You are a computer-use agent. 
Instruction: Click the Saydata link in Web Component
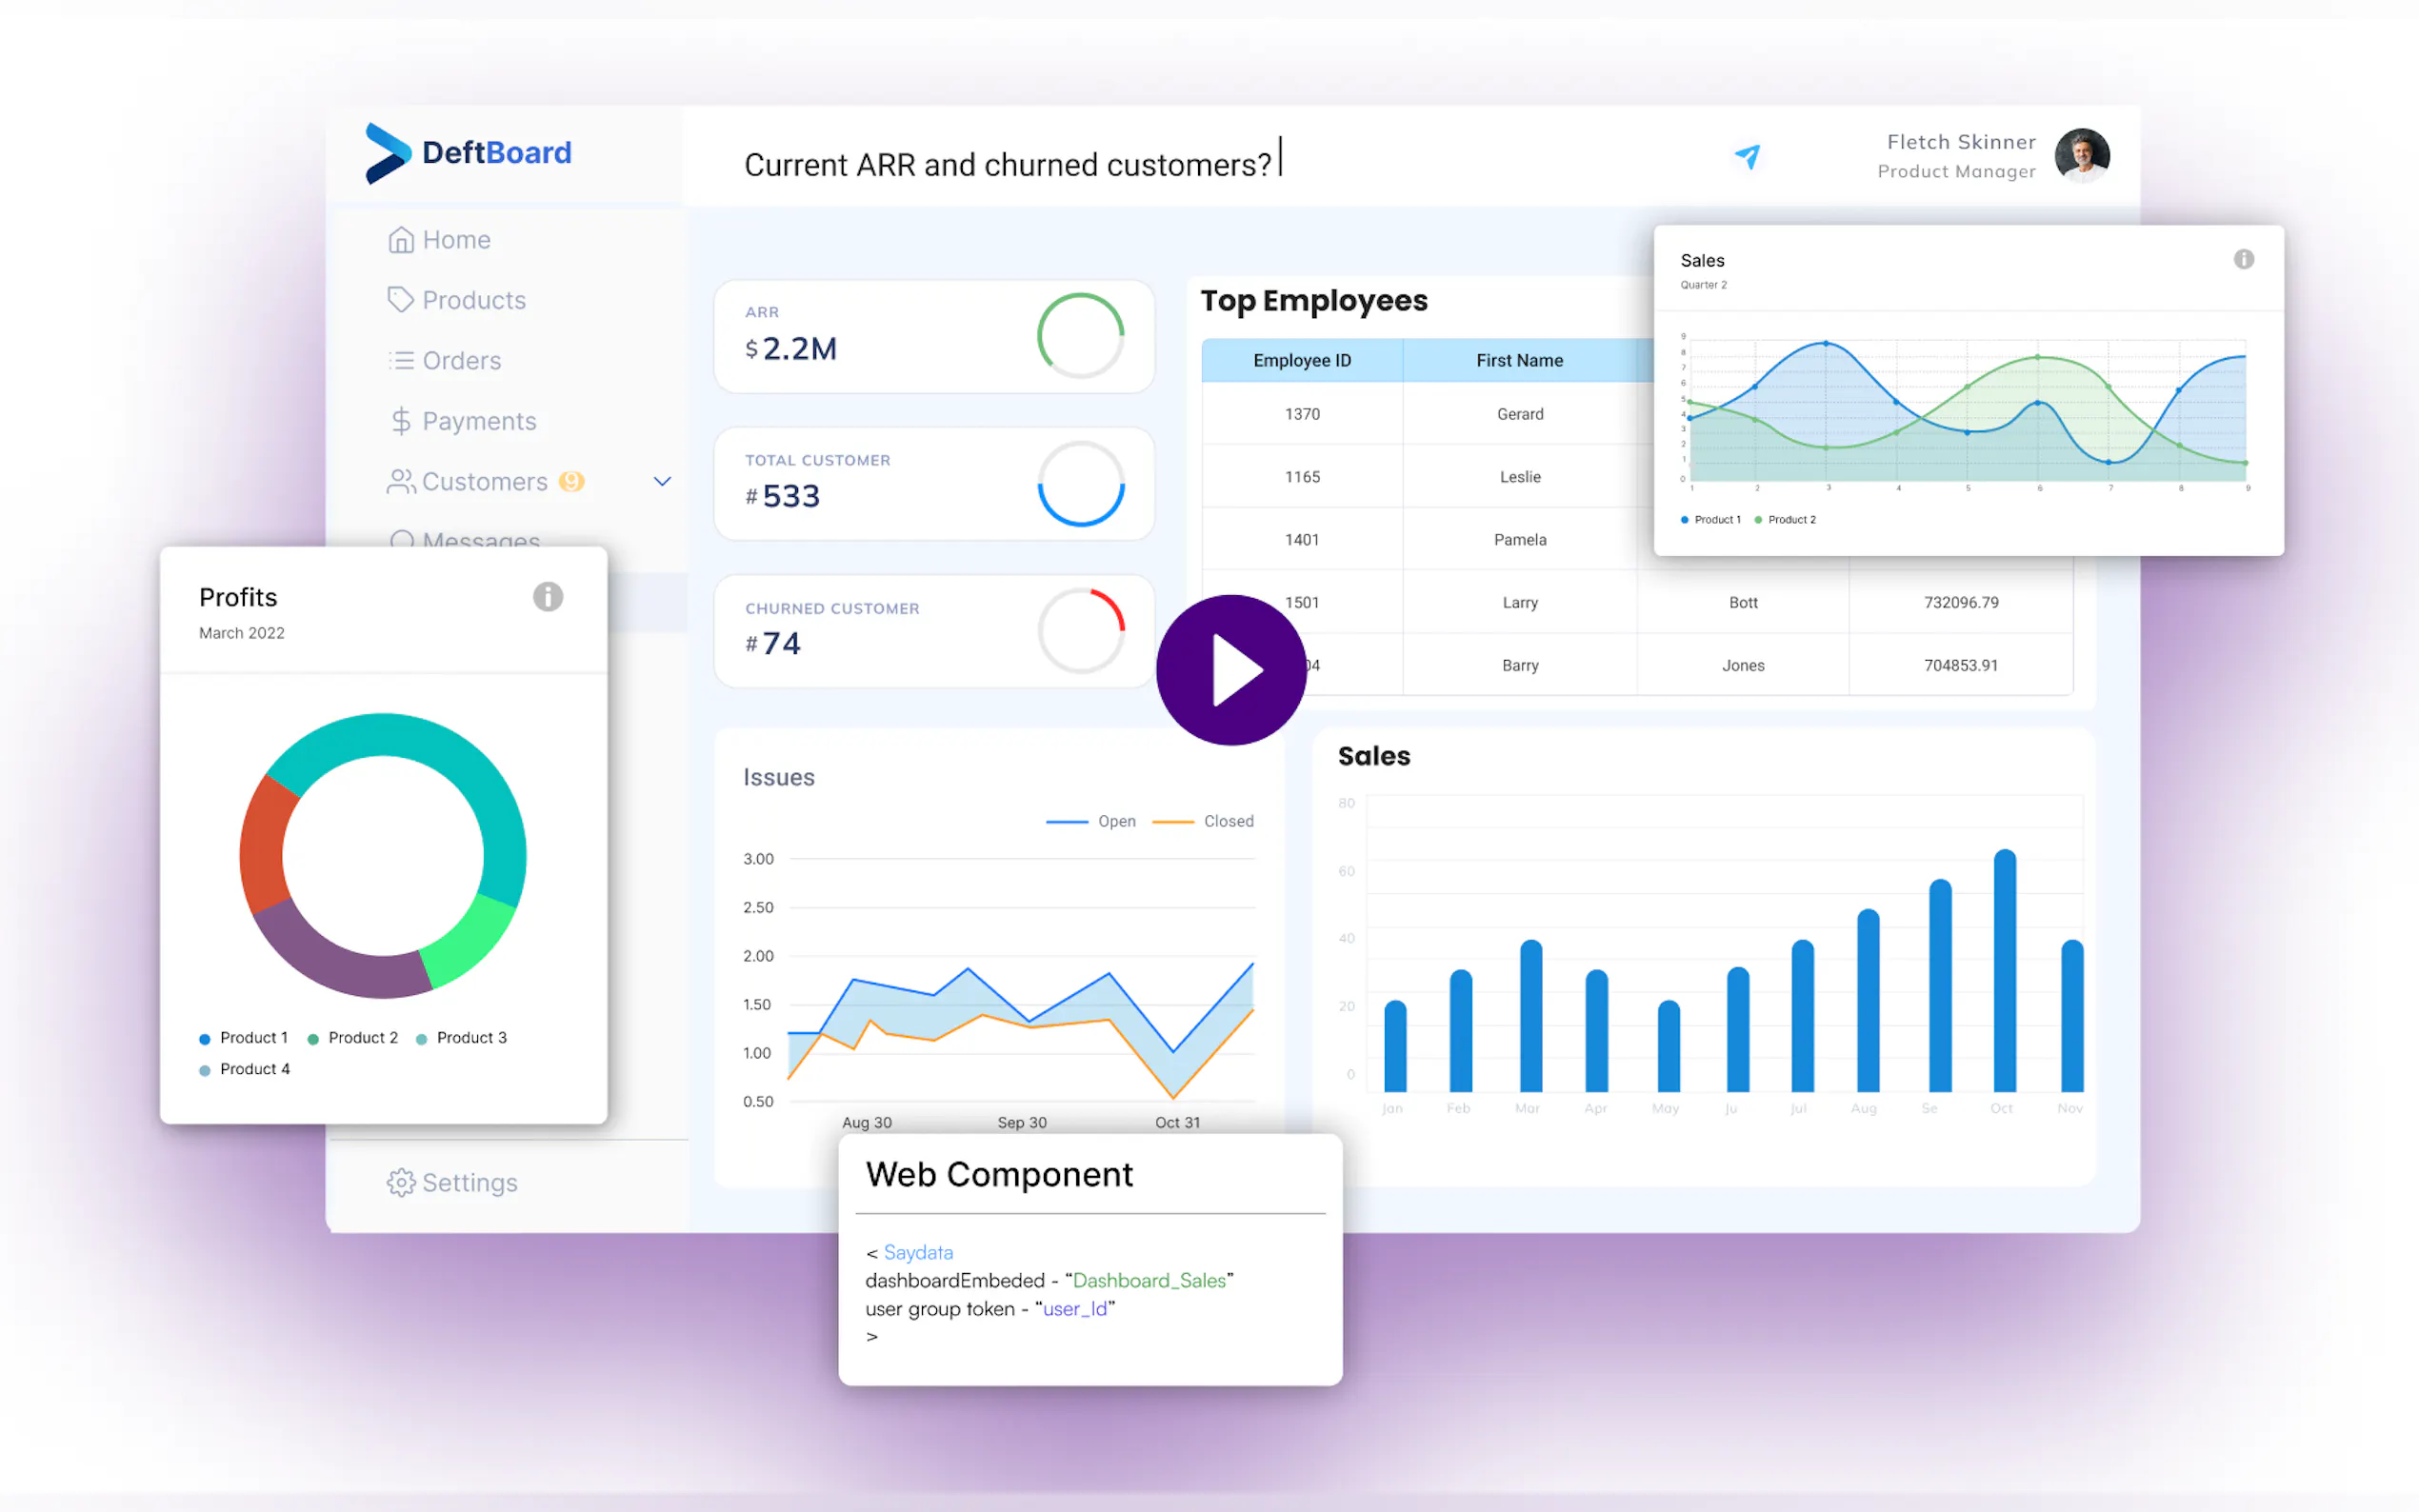[x=917, y=1252]
